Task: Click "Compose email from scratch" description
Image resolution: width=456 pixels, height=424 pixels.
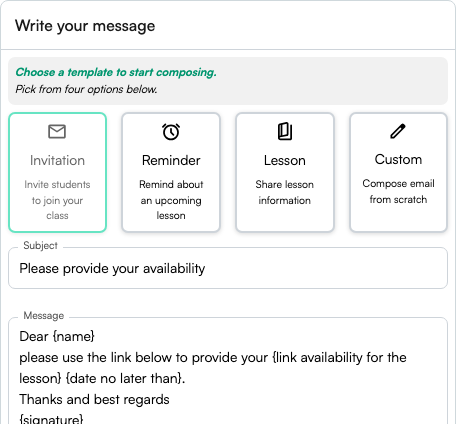Action: [398, 191]
